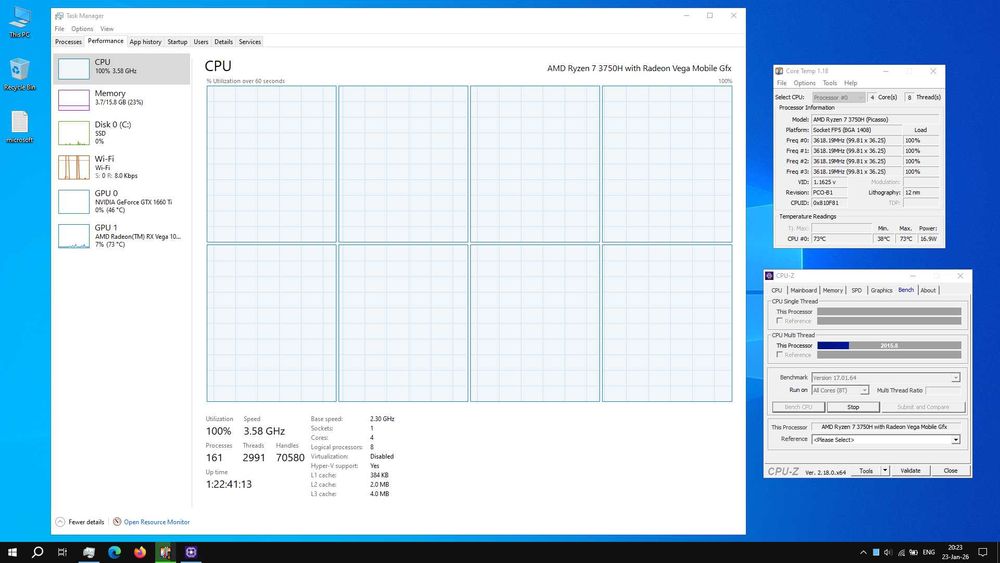Open Task Manager Options menu
The height and width of the screenshot is (563, 1000).
pos(82,29)
